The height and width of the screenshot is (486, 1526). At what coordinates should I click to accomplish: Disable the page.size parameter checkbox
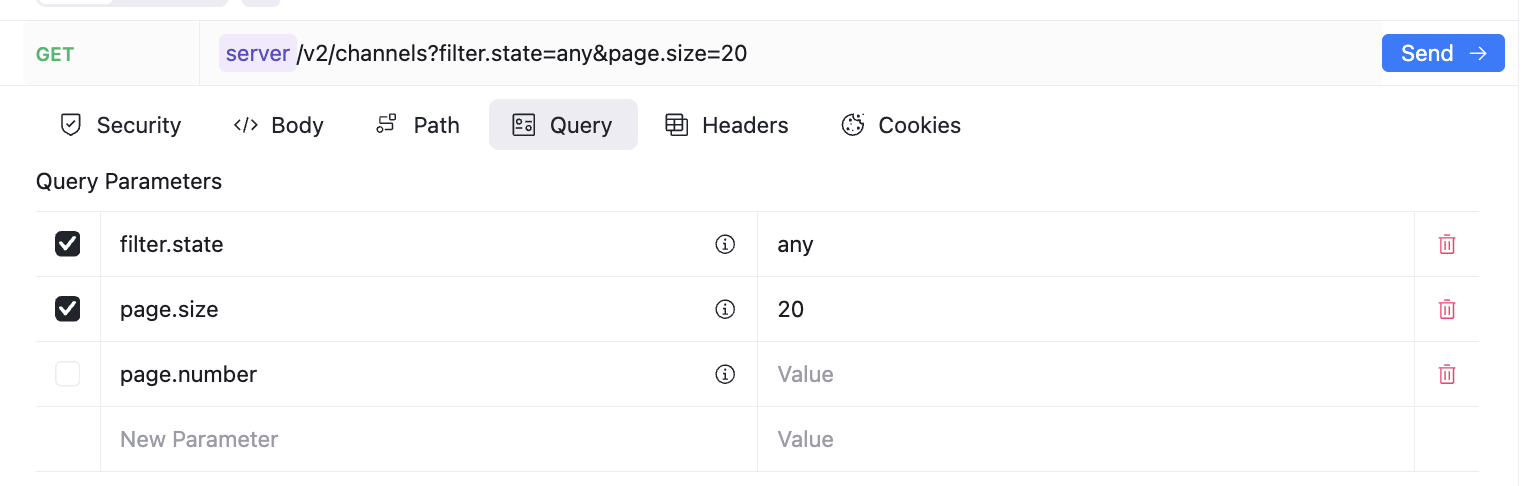(x=68, y=309)
